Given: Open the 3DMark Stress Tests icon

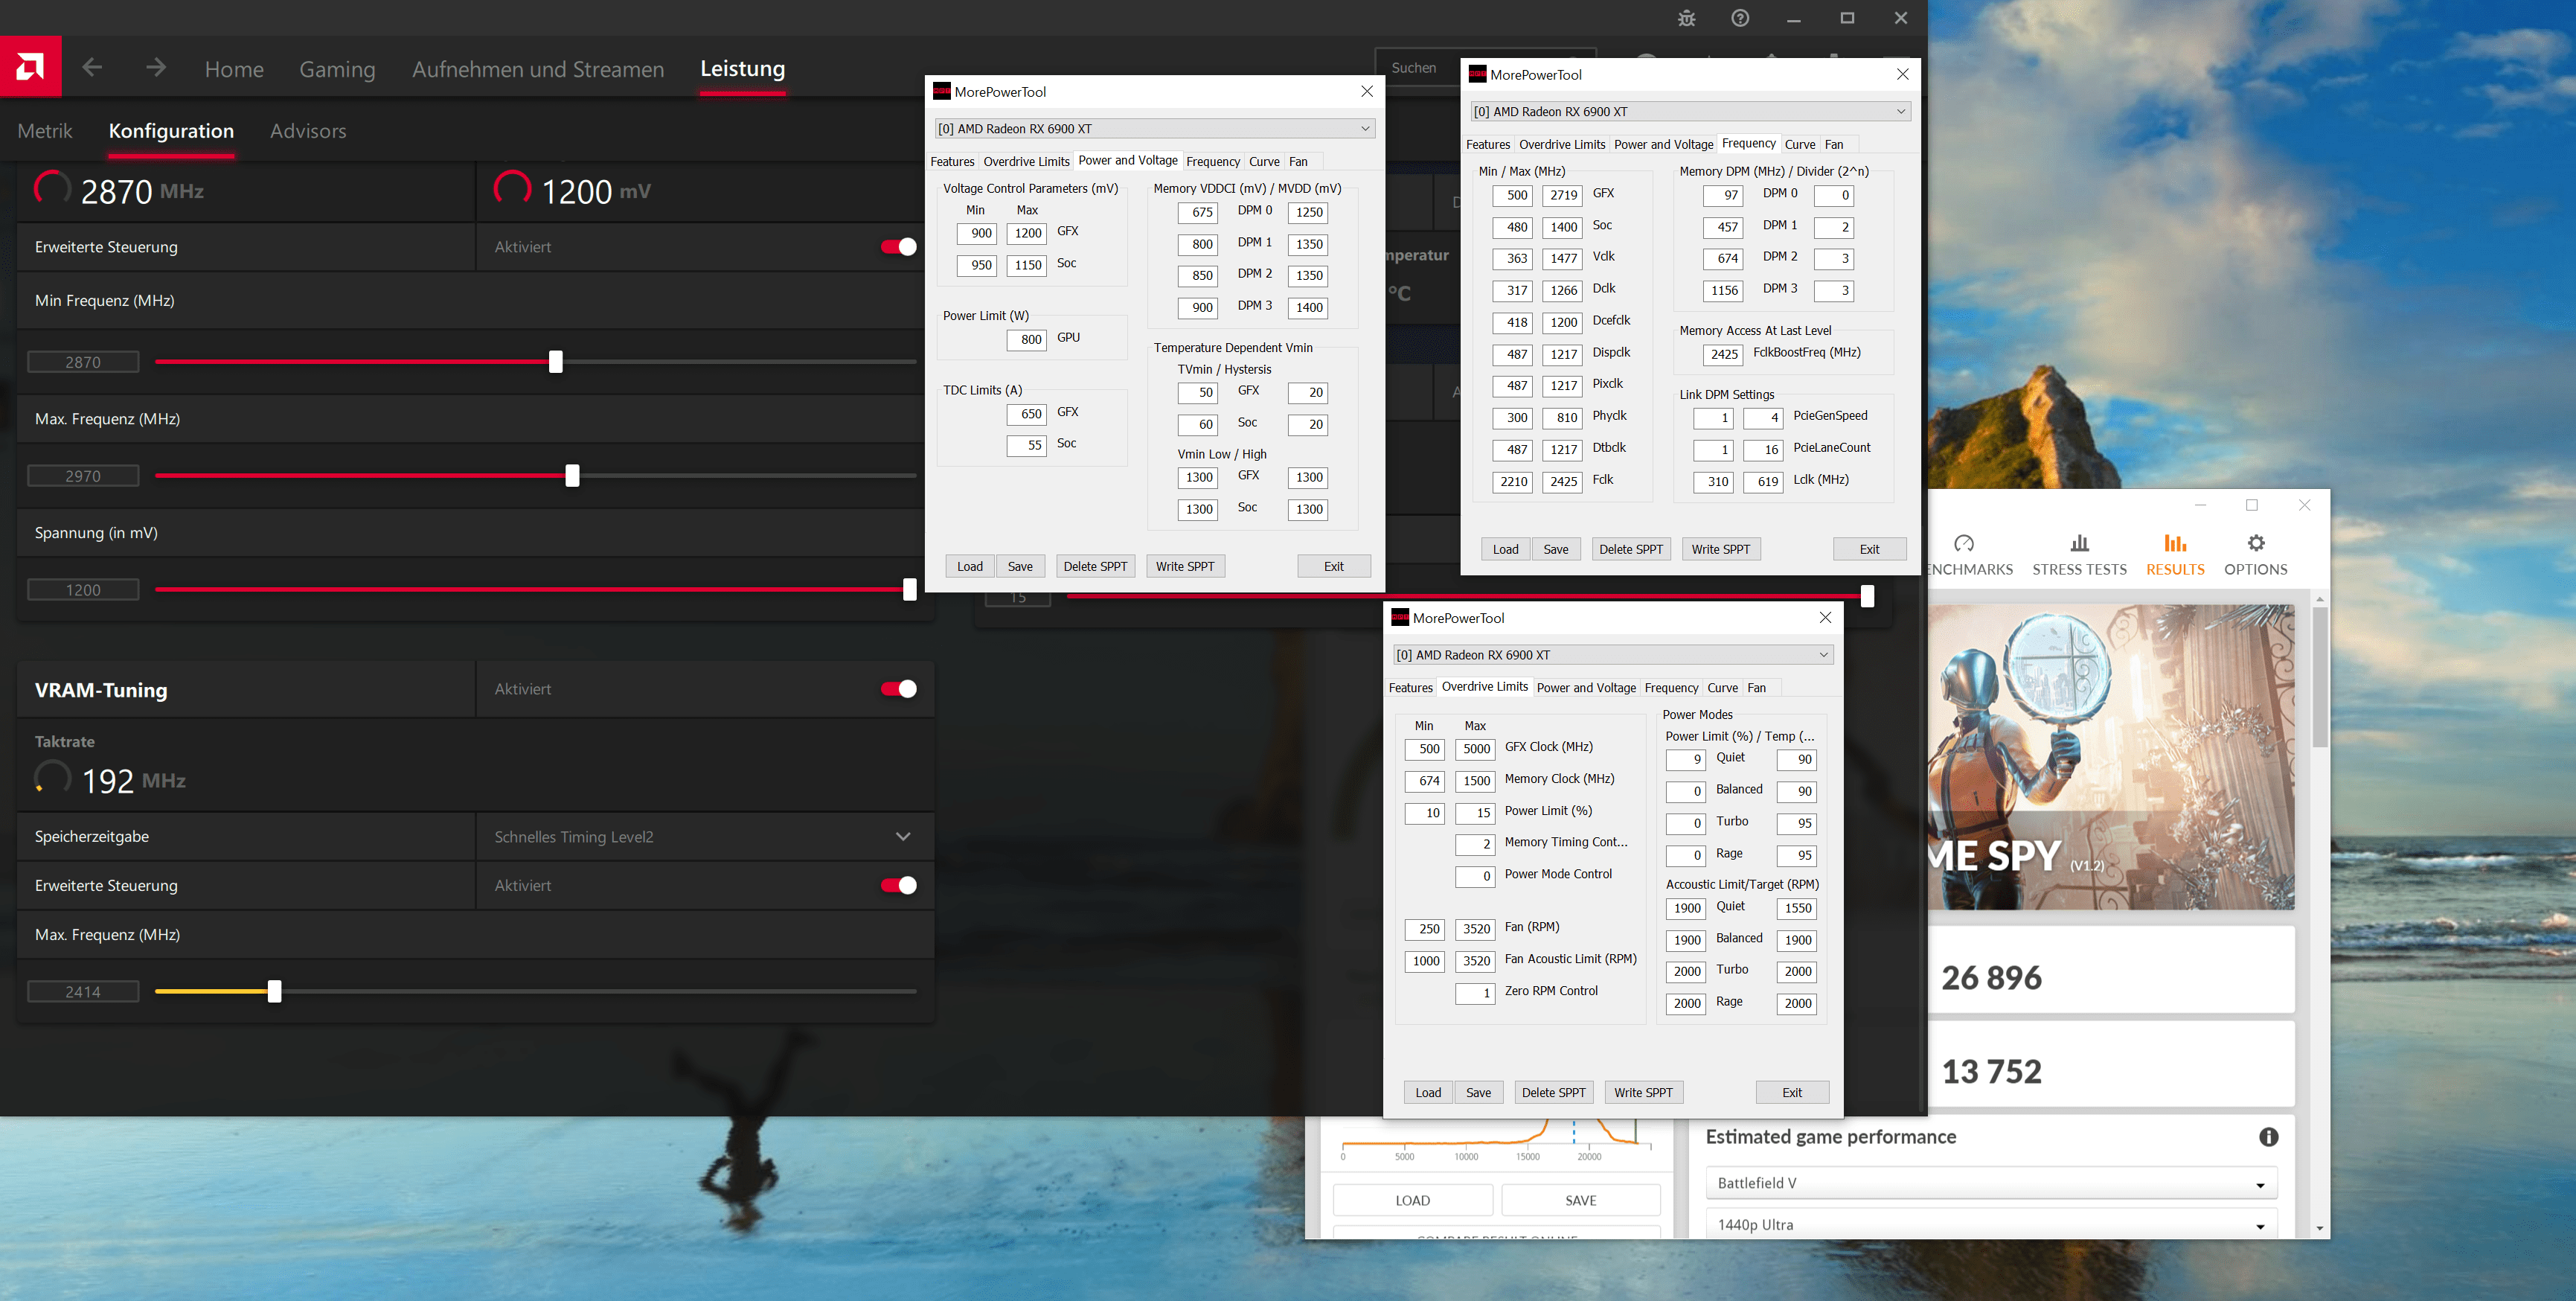Looking at the screenshot, I should point(2079,543).
